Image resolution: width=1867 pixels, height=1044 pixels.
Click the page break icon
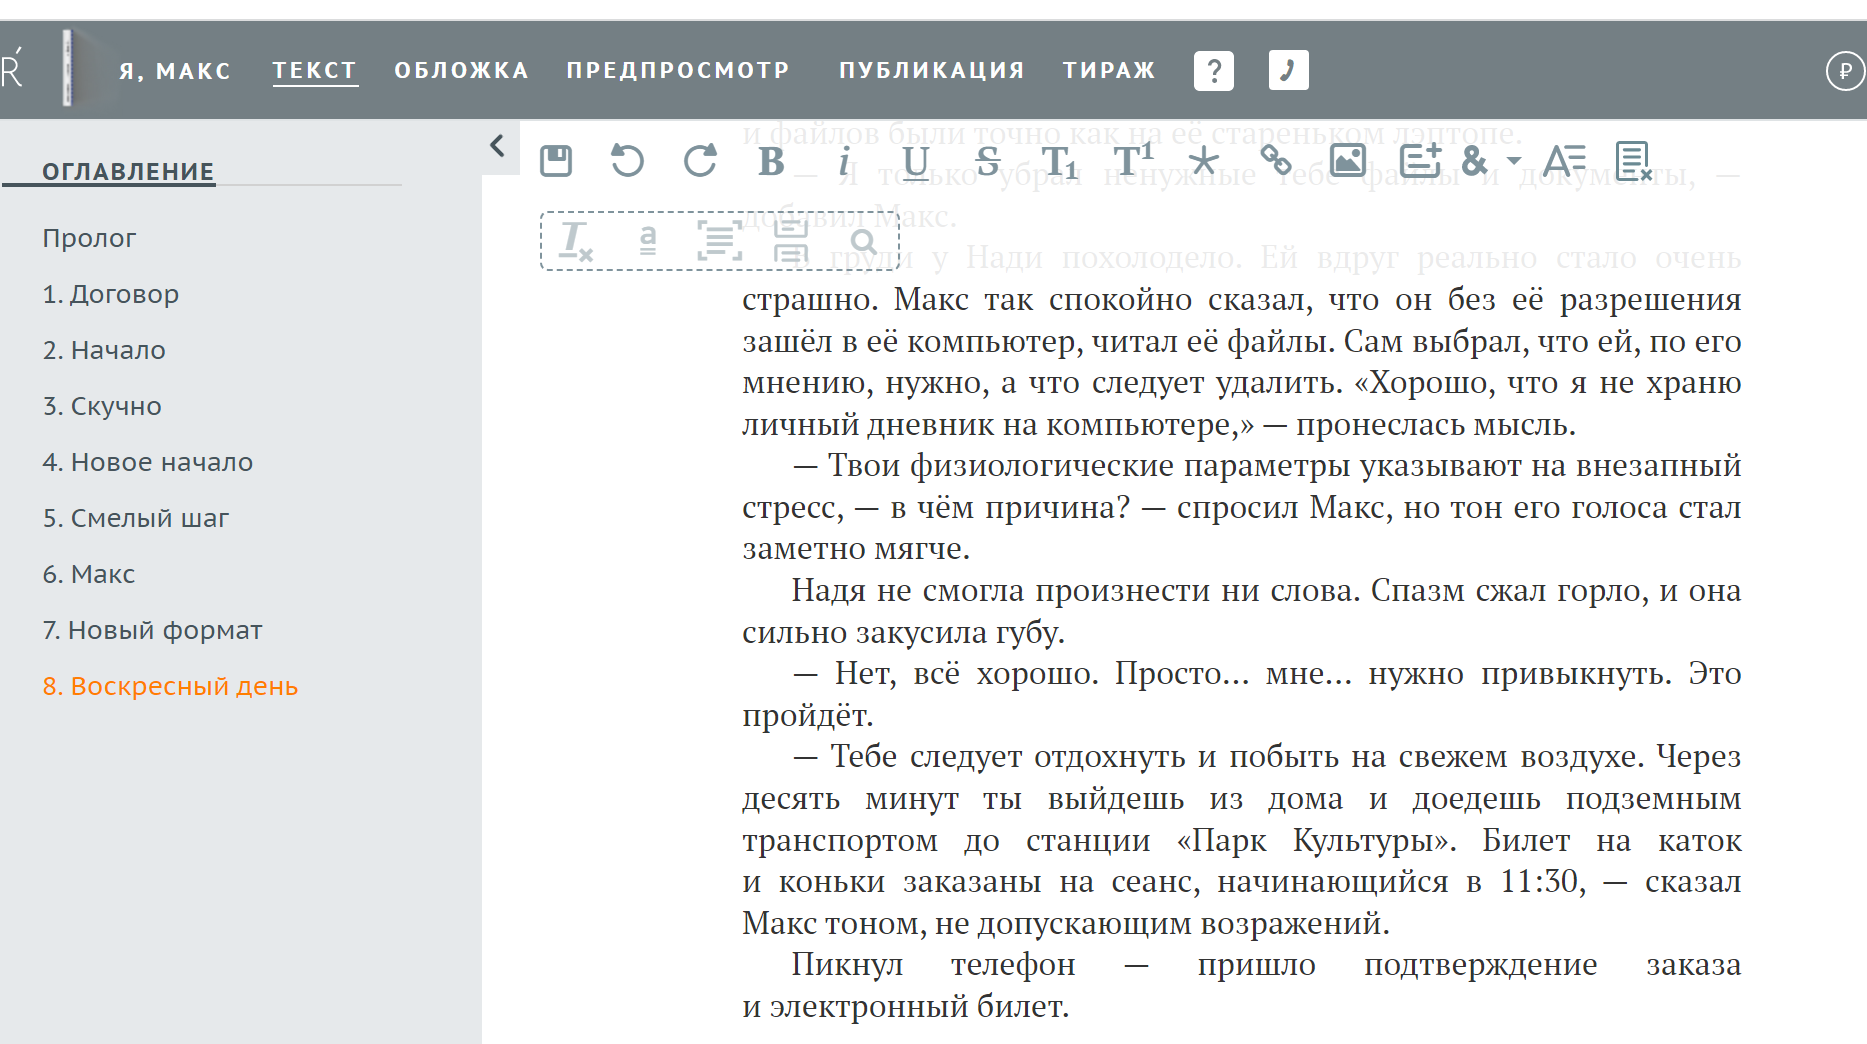pos(791,241)
